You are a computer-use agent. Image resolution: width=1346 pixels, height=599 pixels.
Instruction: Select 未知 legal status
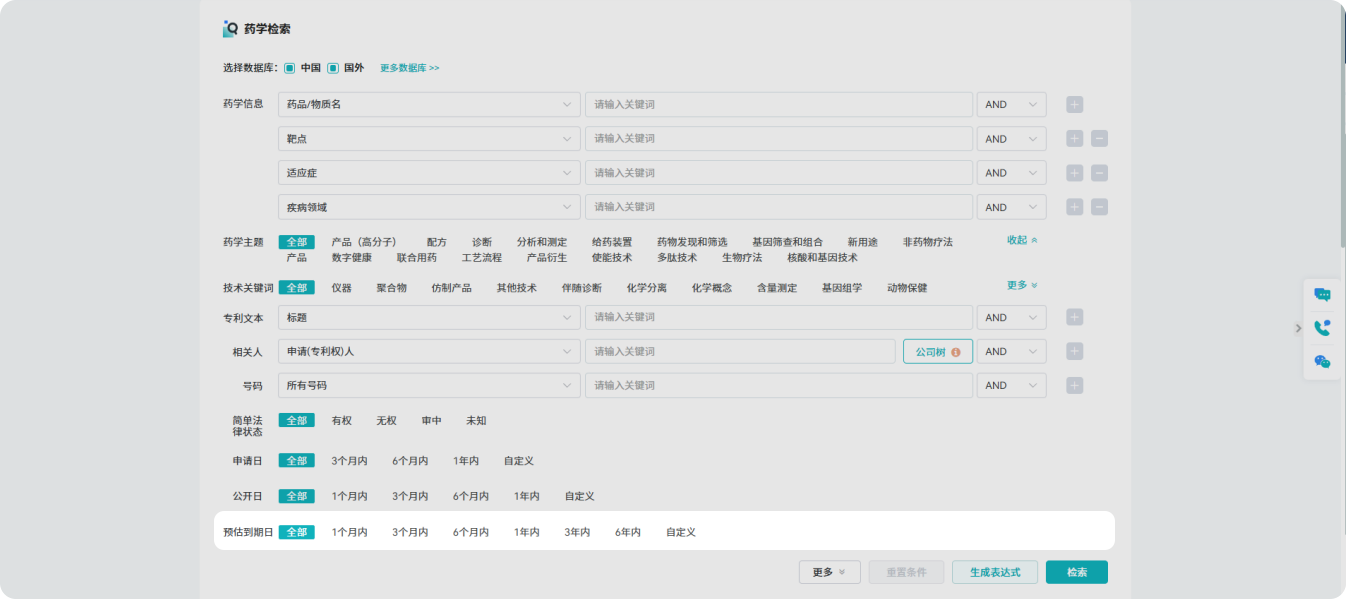476,421
